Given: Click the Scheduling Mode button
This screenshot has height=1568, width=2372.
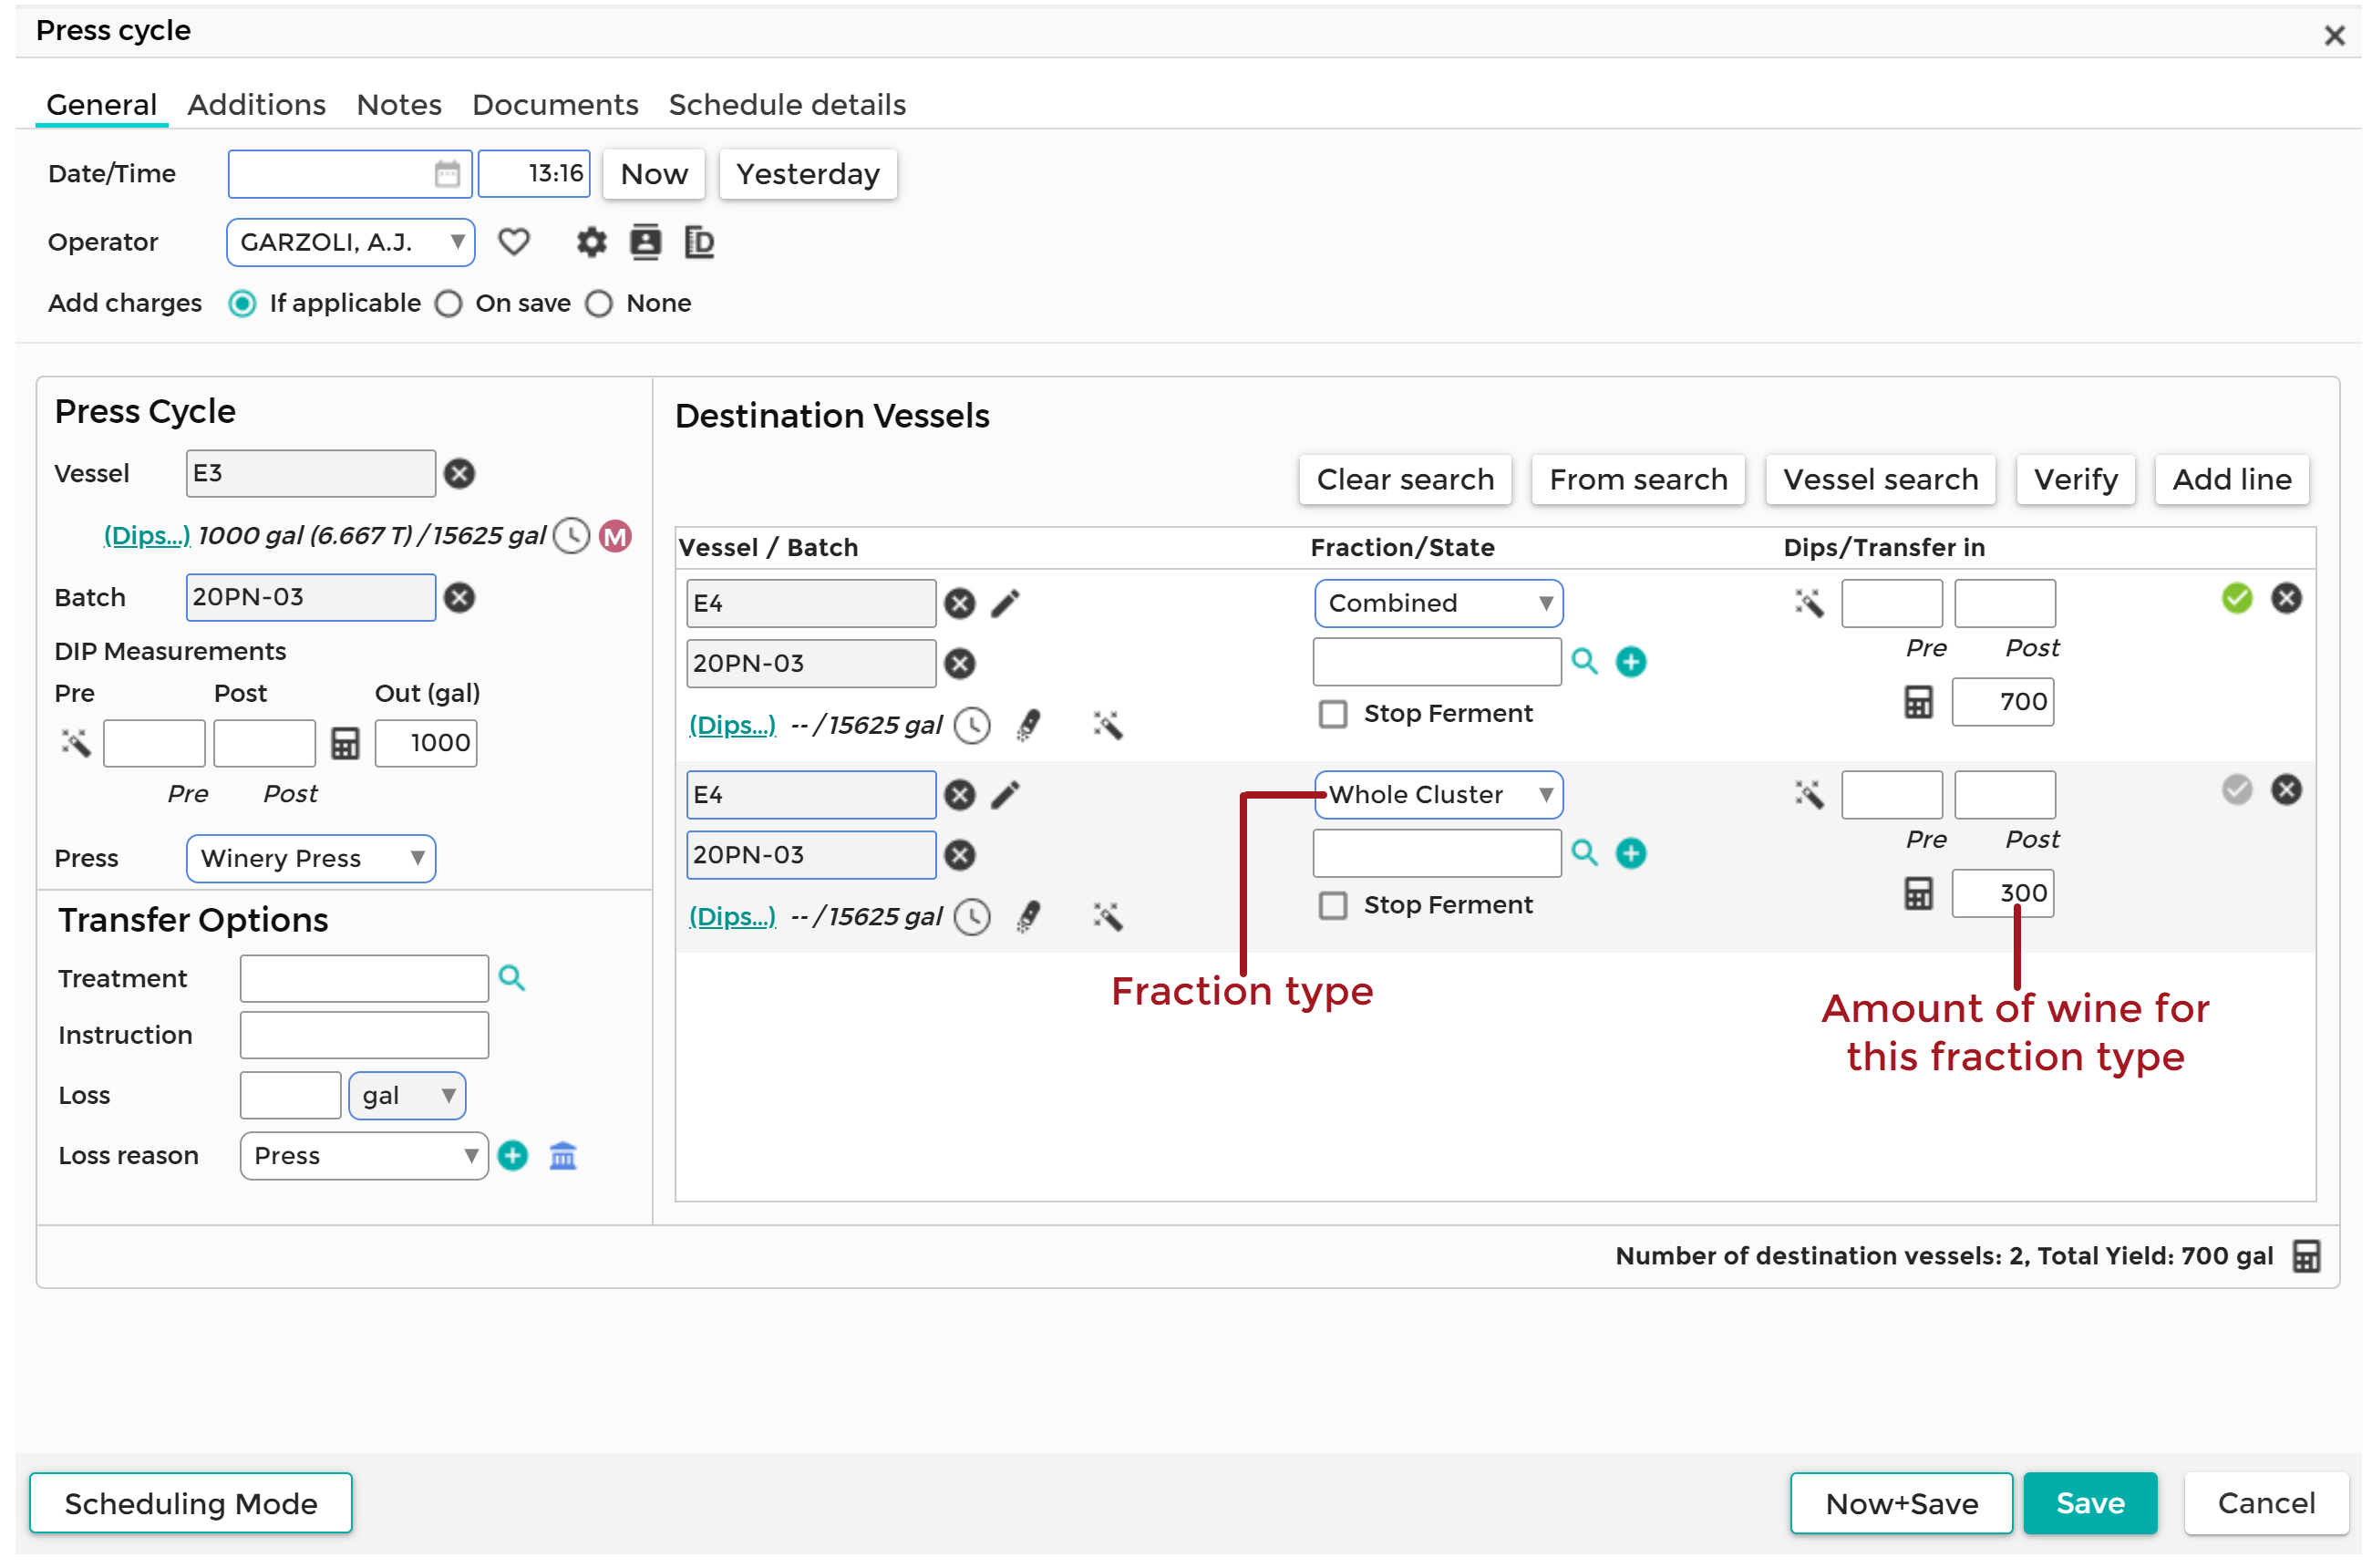Looking at the screenshot, I should (191, 1504).
